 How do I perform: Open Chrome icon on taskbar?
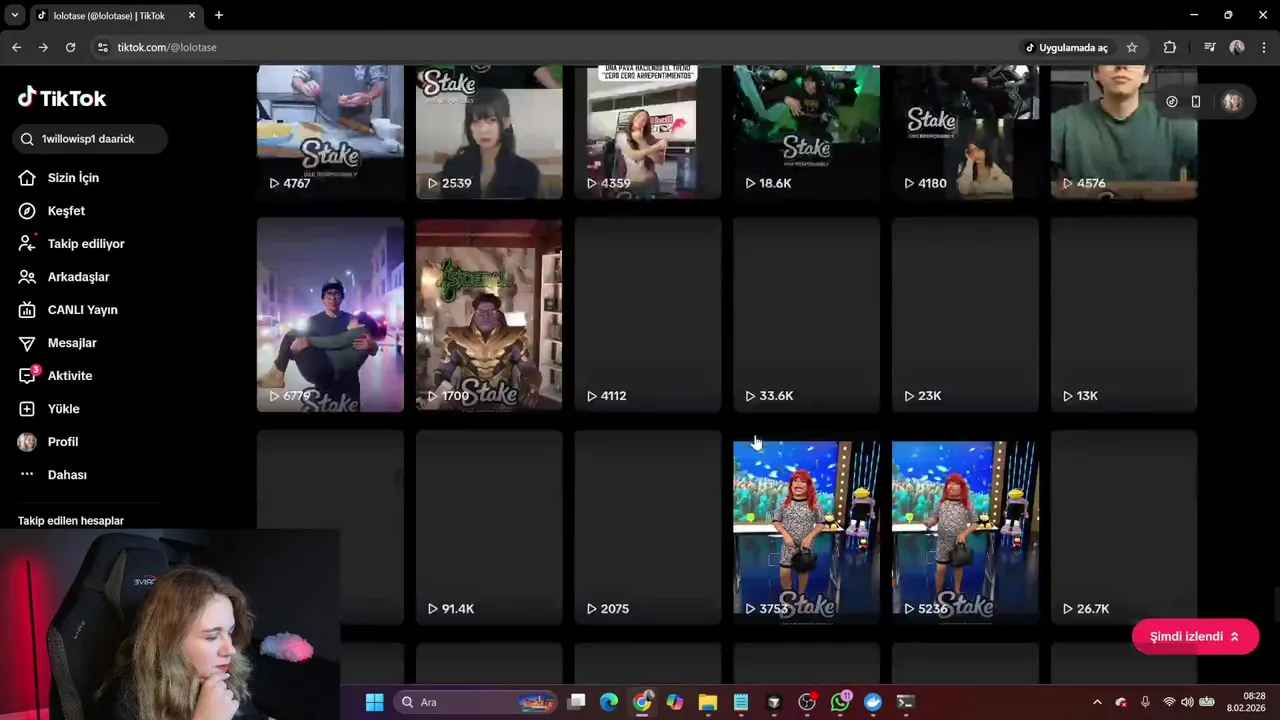642,702
